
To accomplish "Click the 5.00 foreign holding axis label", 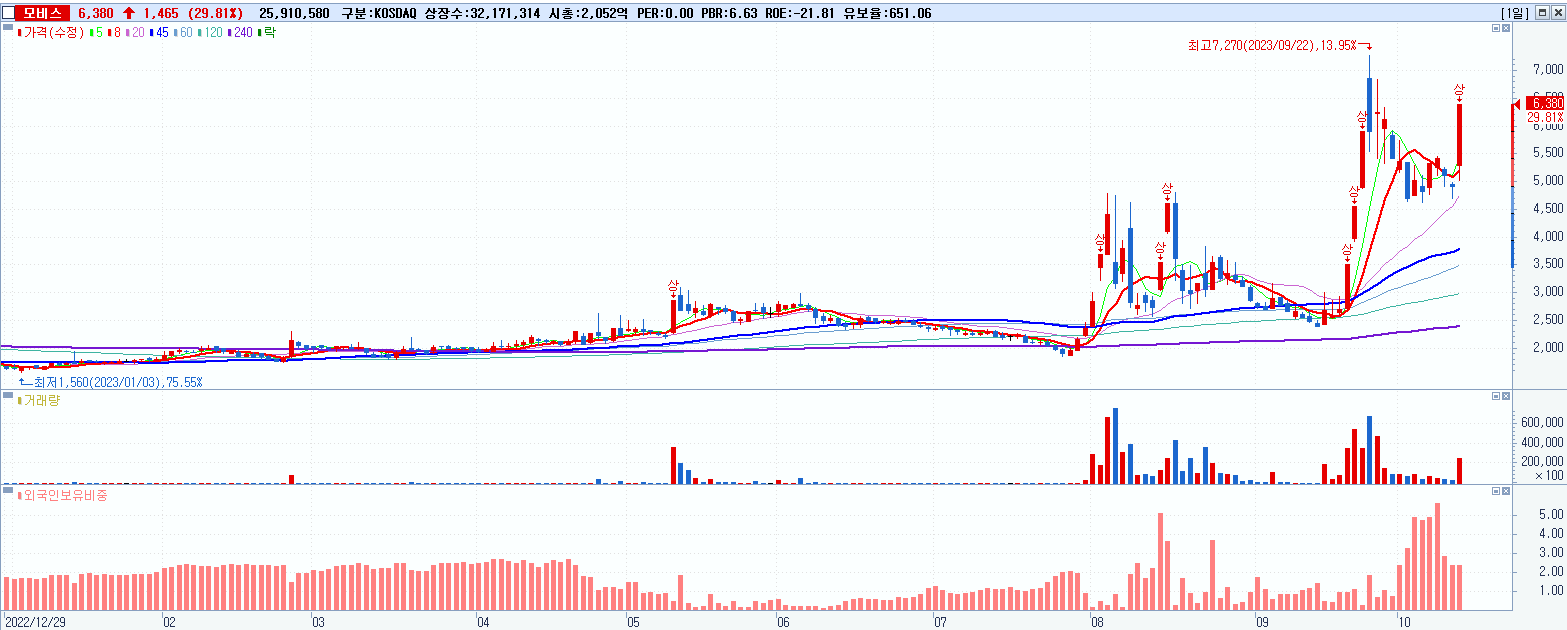I will pyautogui.click(x=1550, y=514).
